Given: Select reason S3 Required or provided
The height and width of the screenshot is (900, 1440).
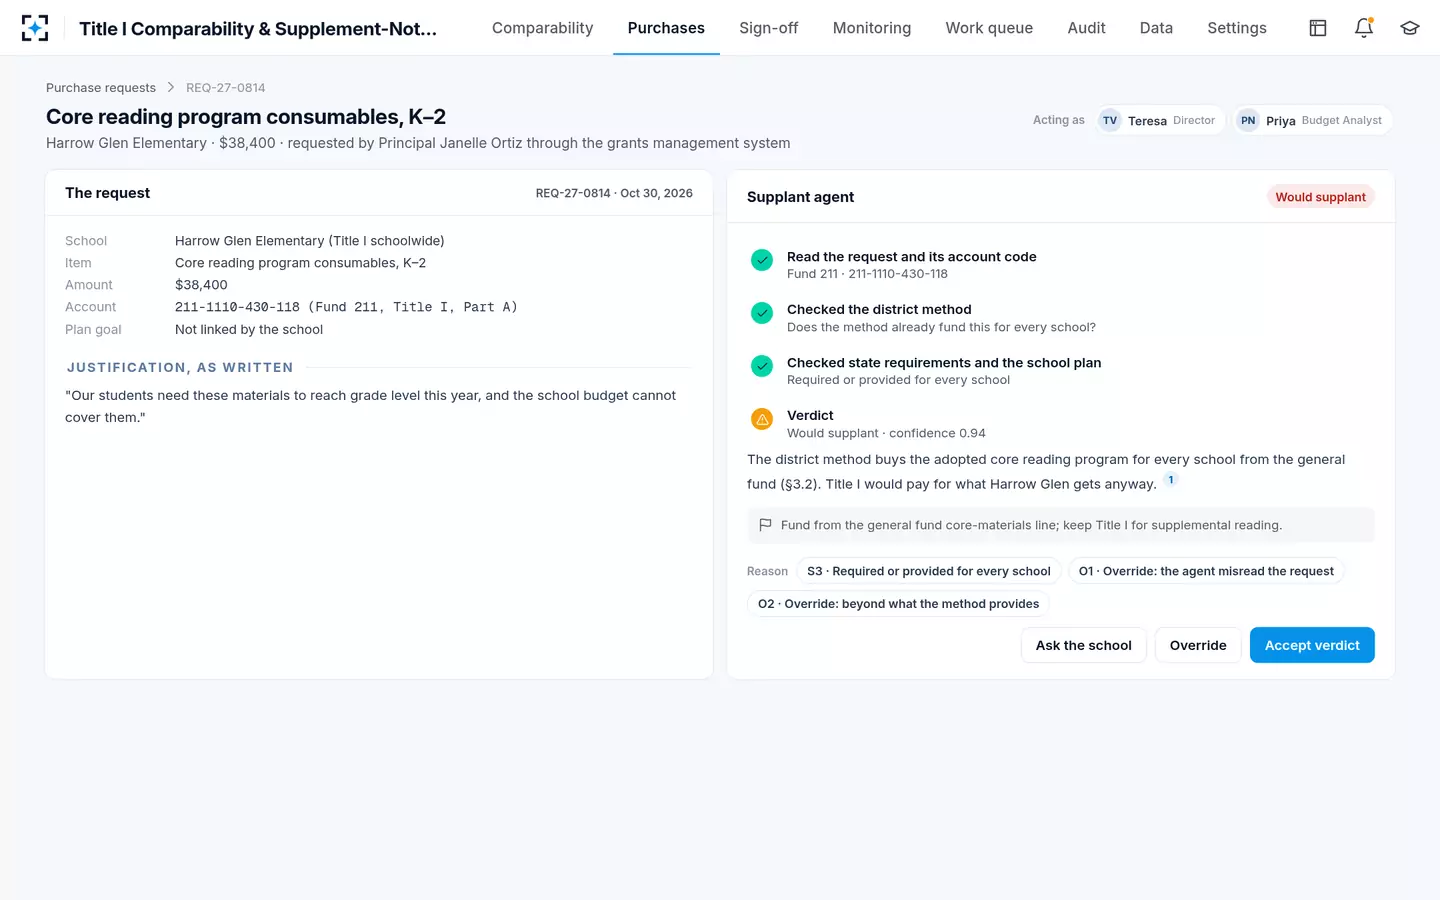Looking at the screenshot, I should point(929,571).
